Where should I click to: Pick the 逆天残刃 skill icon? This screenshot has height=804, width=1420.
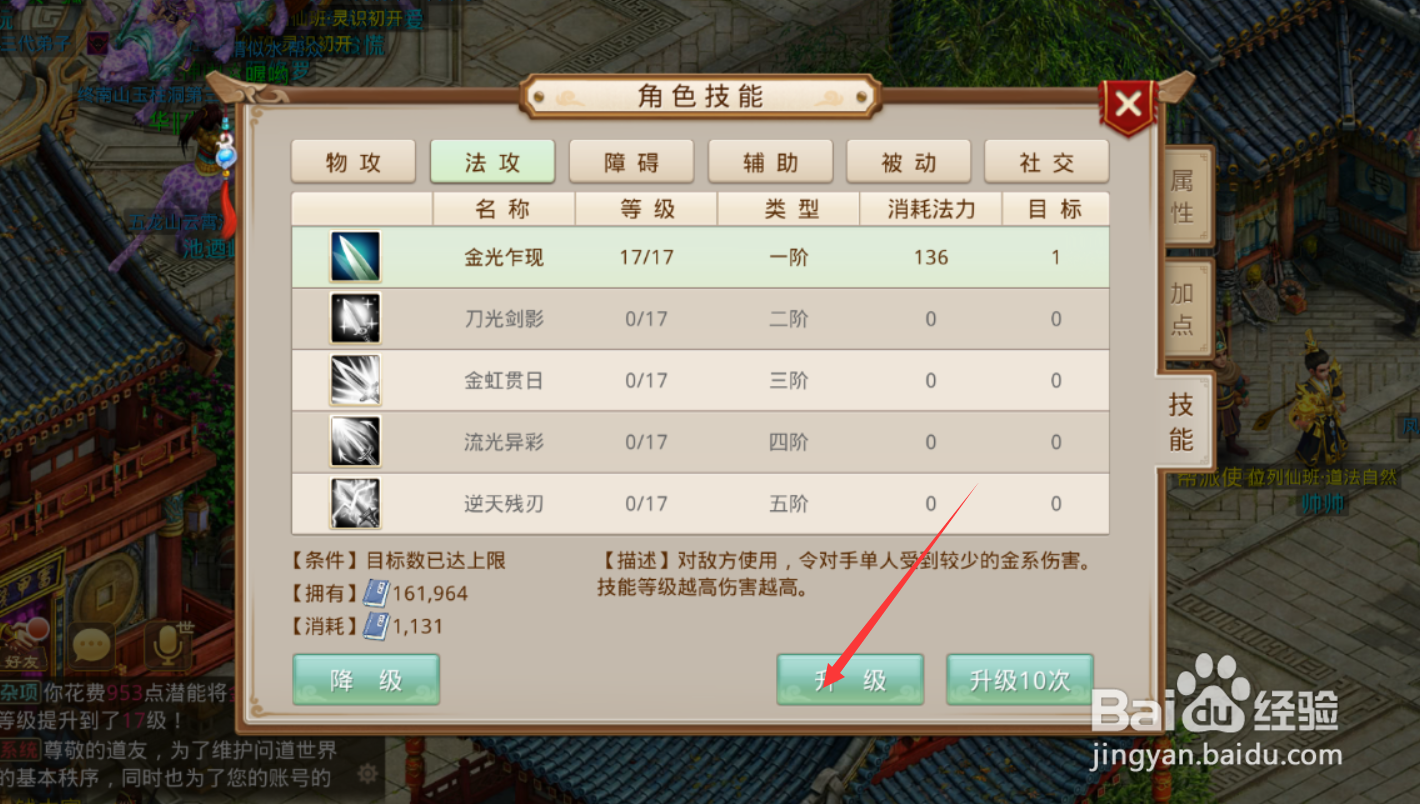click(355, 503)
